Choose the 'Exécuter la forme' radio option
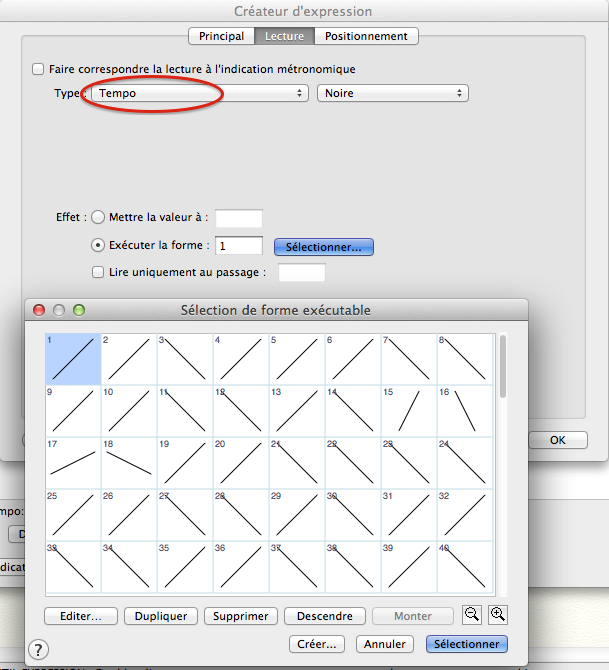This screenshot has height=670, width=609. click(98, 245)
